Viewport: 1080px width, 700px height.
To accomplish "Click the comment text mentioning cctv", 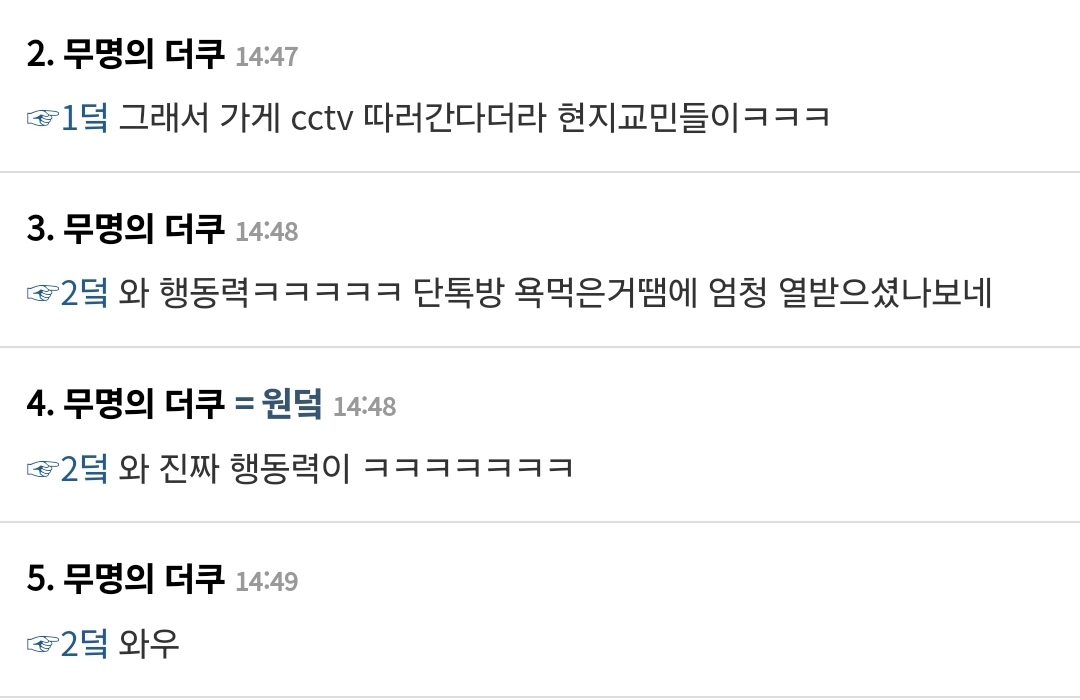I will click(x=474, y=118).
